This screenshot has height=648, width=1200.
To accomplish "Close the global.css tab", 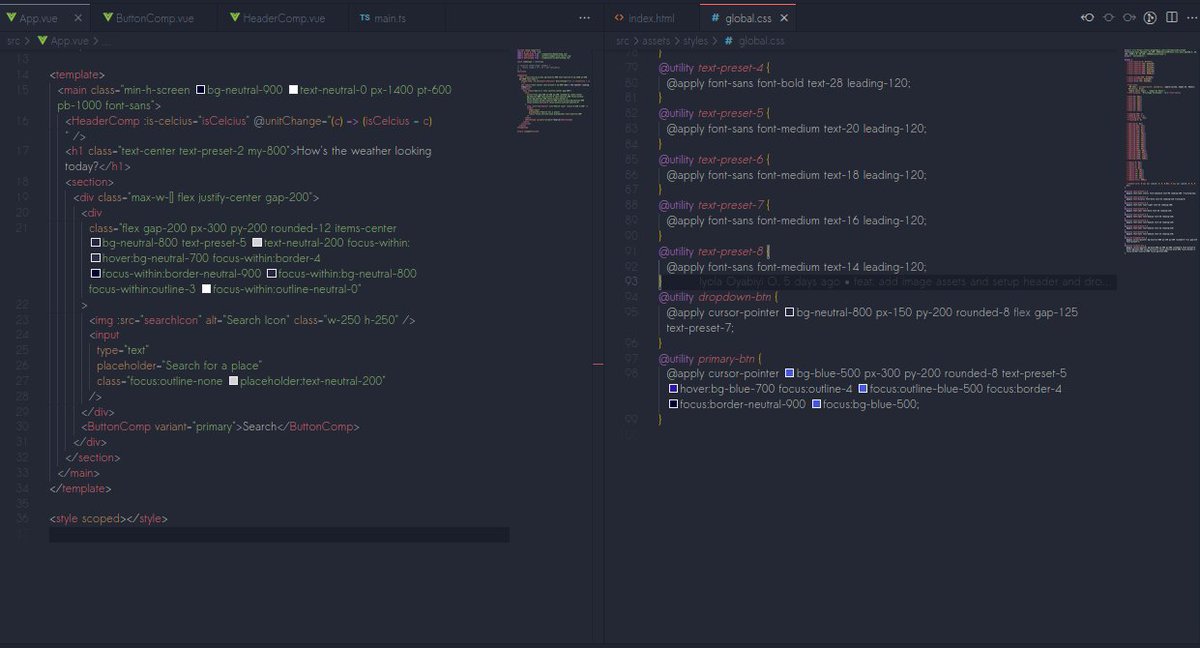I will (786, 18).
